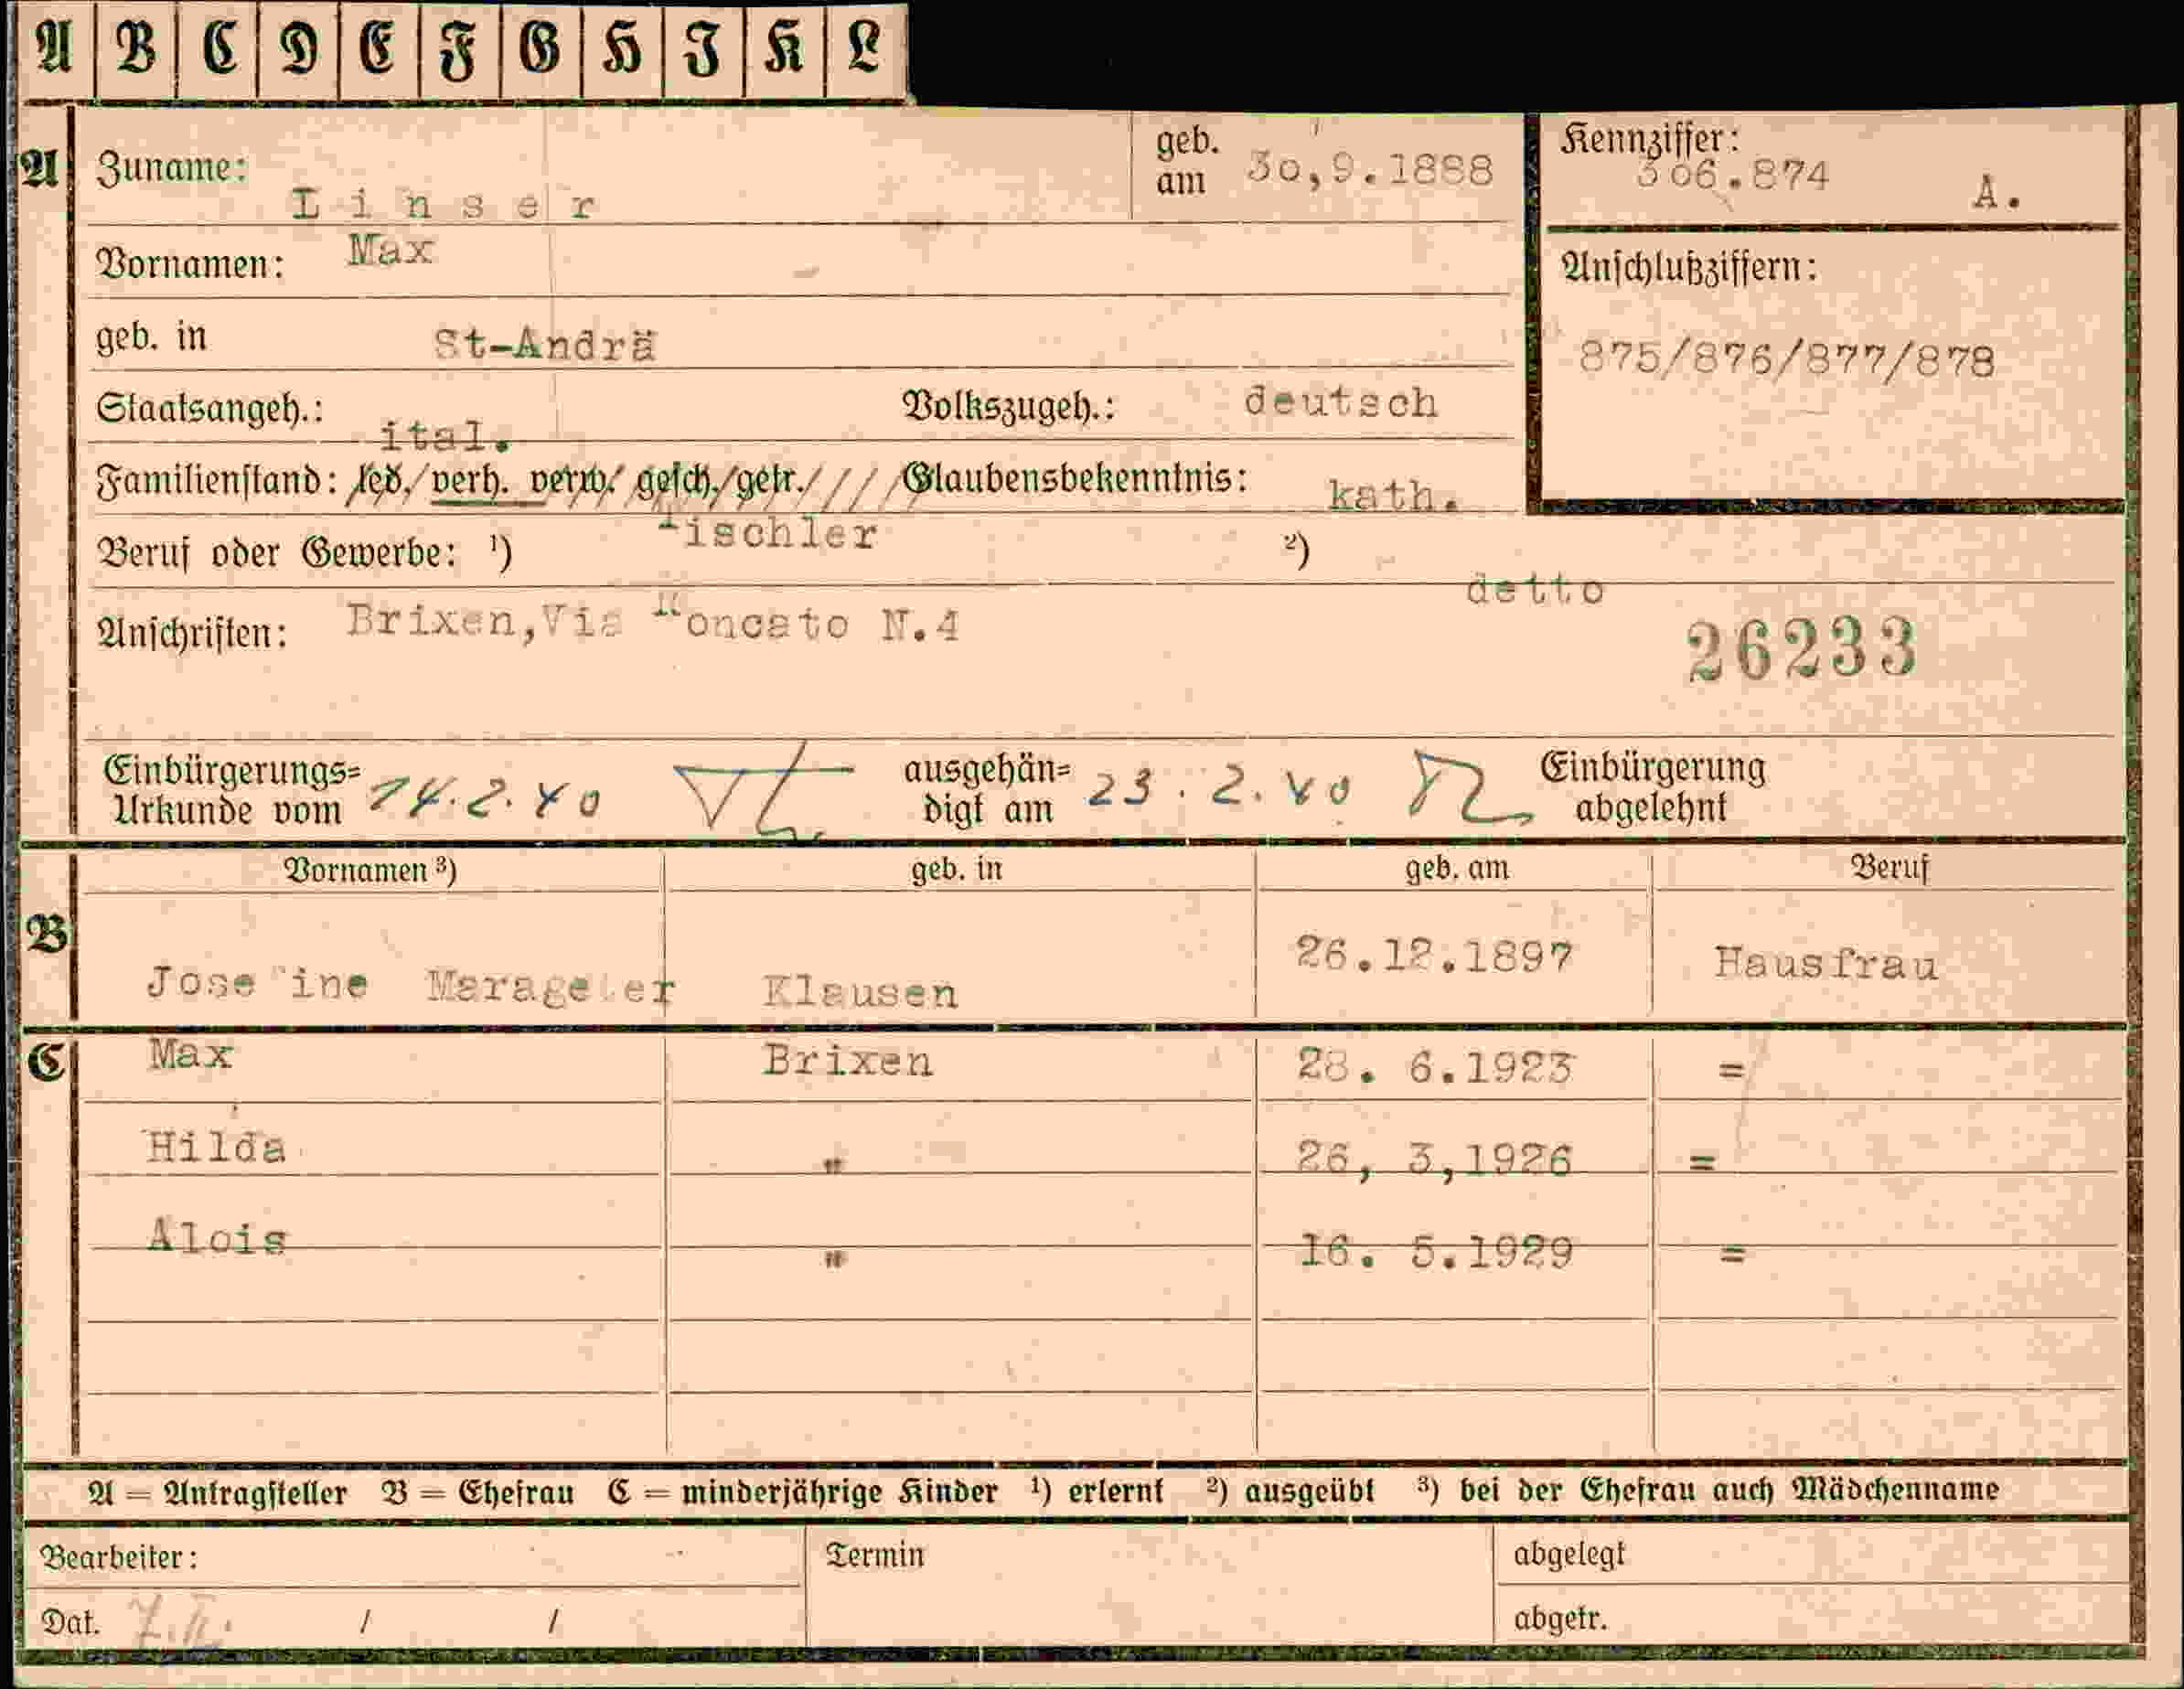
Task: Click the birthplace 'St-Andrä'
Action: [x=545, y=345]
